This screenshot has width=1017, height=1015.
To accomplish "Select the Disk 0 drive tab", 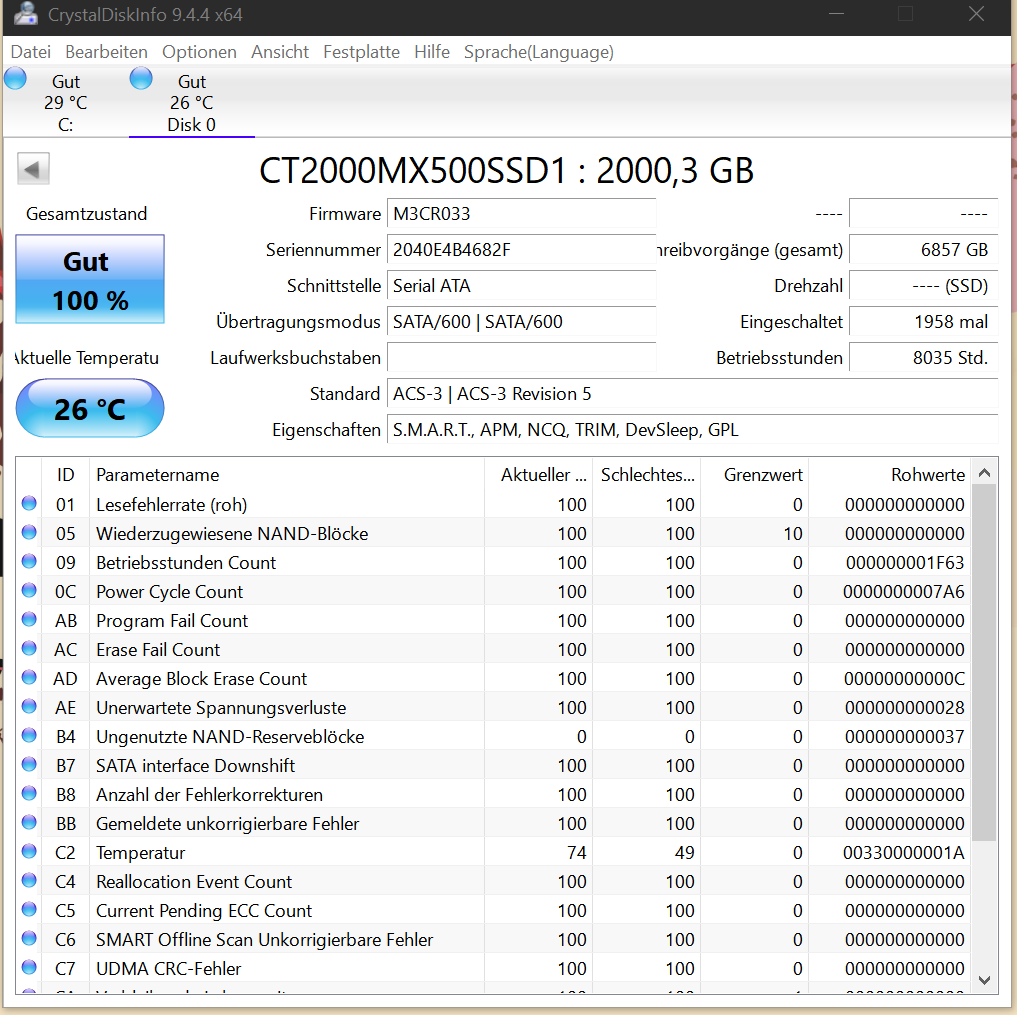I will point(191,102).
